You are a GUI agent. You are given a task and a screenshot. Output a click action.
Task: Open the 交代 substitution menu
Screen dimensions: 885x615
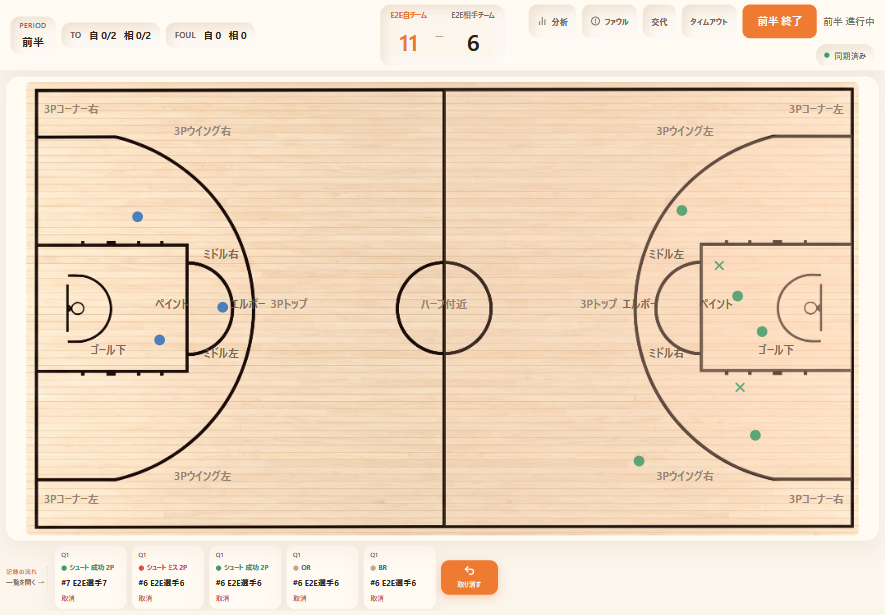(659, 21)
